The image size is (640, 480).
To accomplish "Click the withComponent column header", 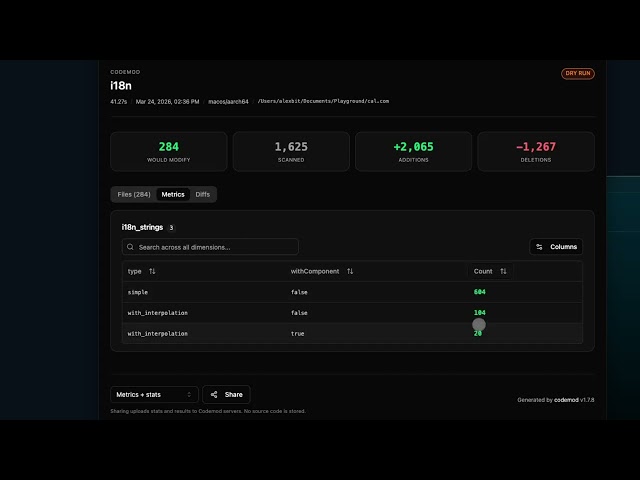I will pyautogui.click(x=315, y=271).
